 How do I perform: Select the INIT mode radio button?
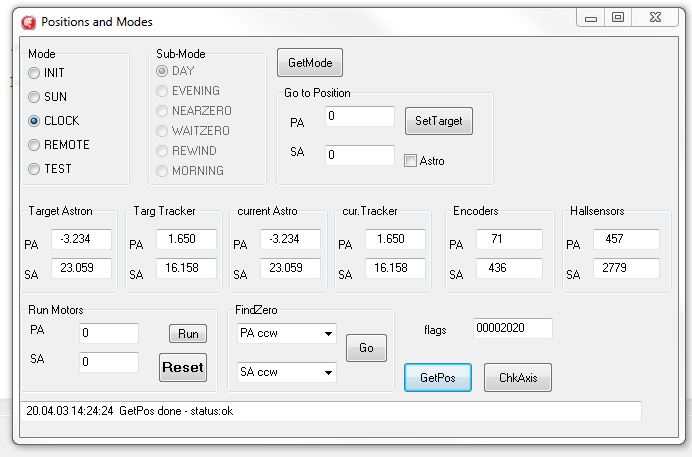pos(34,73)
